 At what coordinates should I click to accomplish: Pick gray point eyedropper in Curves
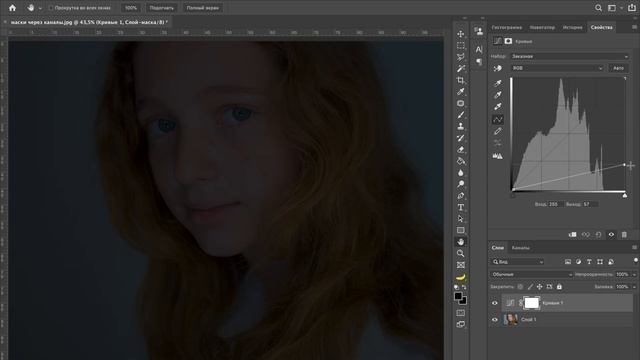[x=498, y=95]
